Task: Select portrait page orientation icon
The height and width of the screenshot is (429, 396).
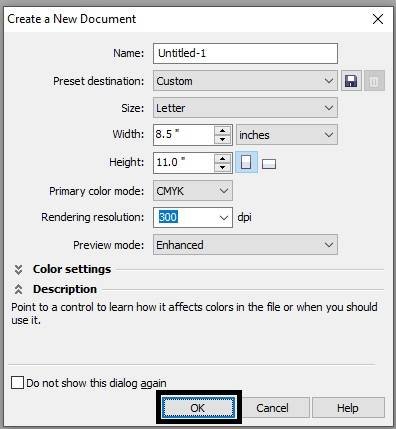Action: point(246,162)
